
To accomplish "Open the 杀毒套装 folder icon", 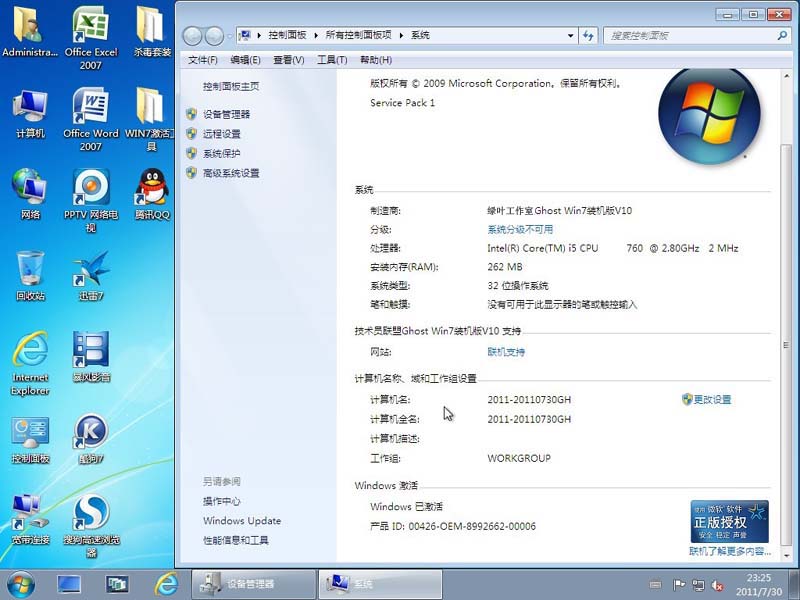I will click(x=152, y=32).
